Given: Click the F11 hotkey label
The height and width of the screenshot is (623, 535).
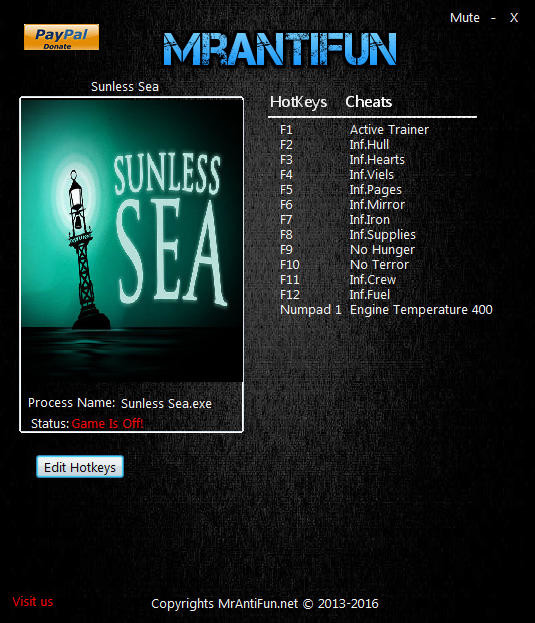Looking at the screenshot, I should tap(290, 280).
